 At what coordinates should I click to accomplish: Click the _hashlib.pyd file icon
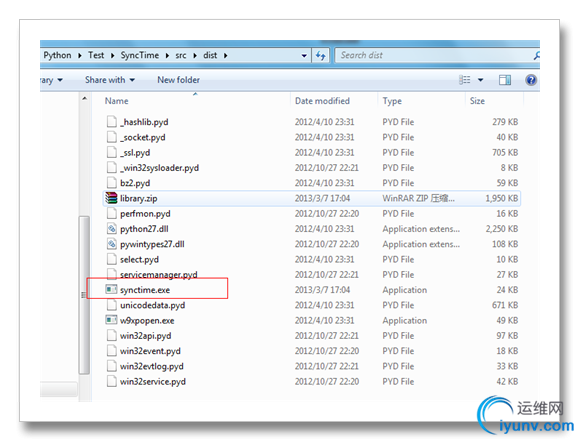click(111, 121)
